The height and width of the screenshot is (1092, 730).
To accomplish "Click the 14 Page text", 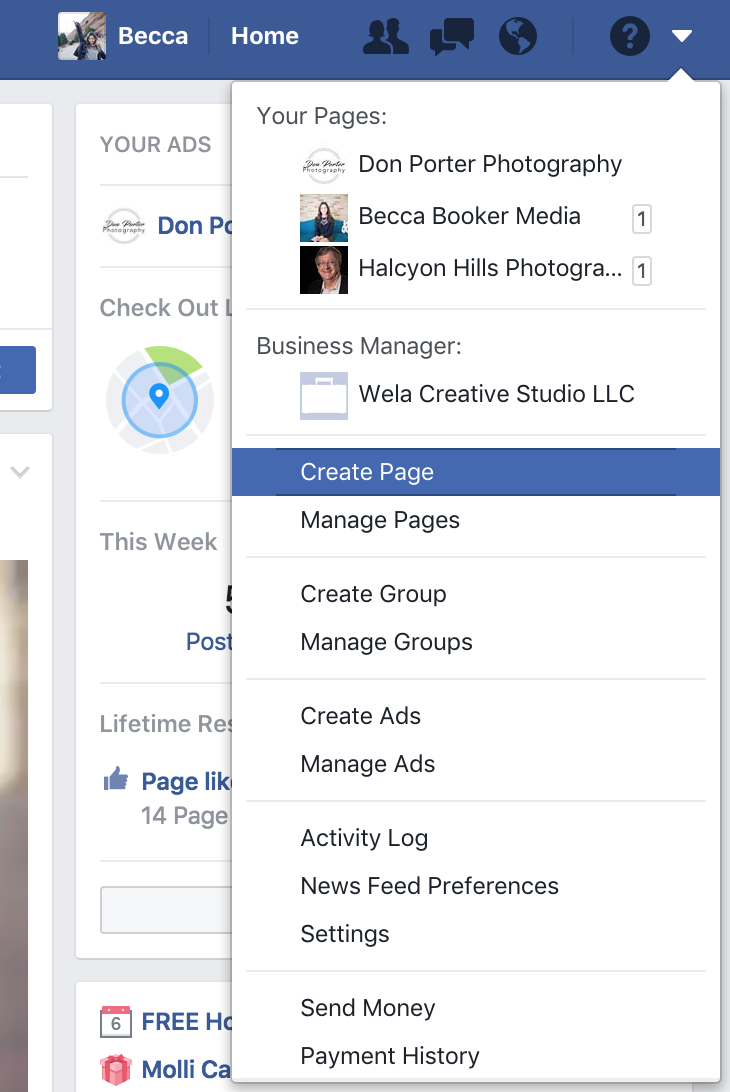I will [x=185, y=816].
